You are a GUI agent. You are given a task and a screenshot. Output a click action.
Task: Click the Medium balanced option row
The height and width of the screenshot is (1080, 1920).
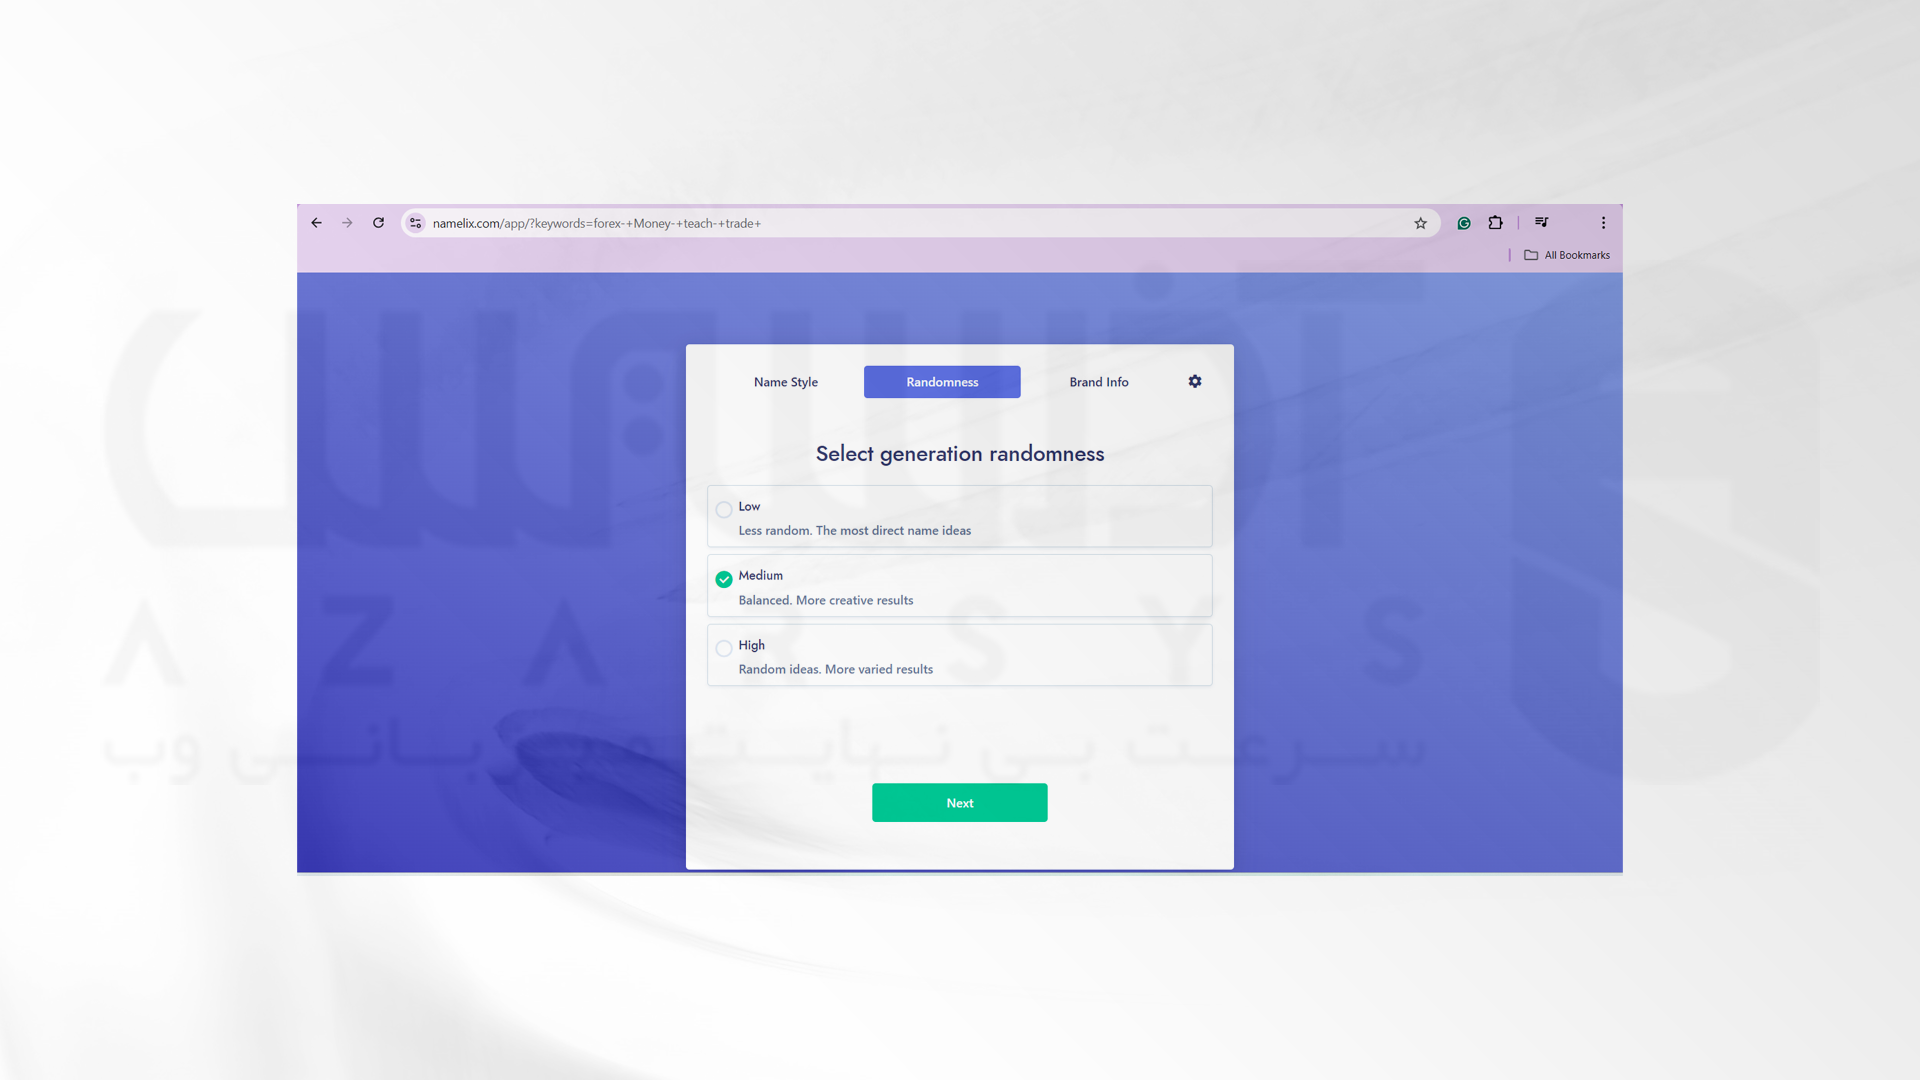(960, 585)
